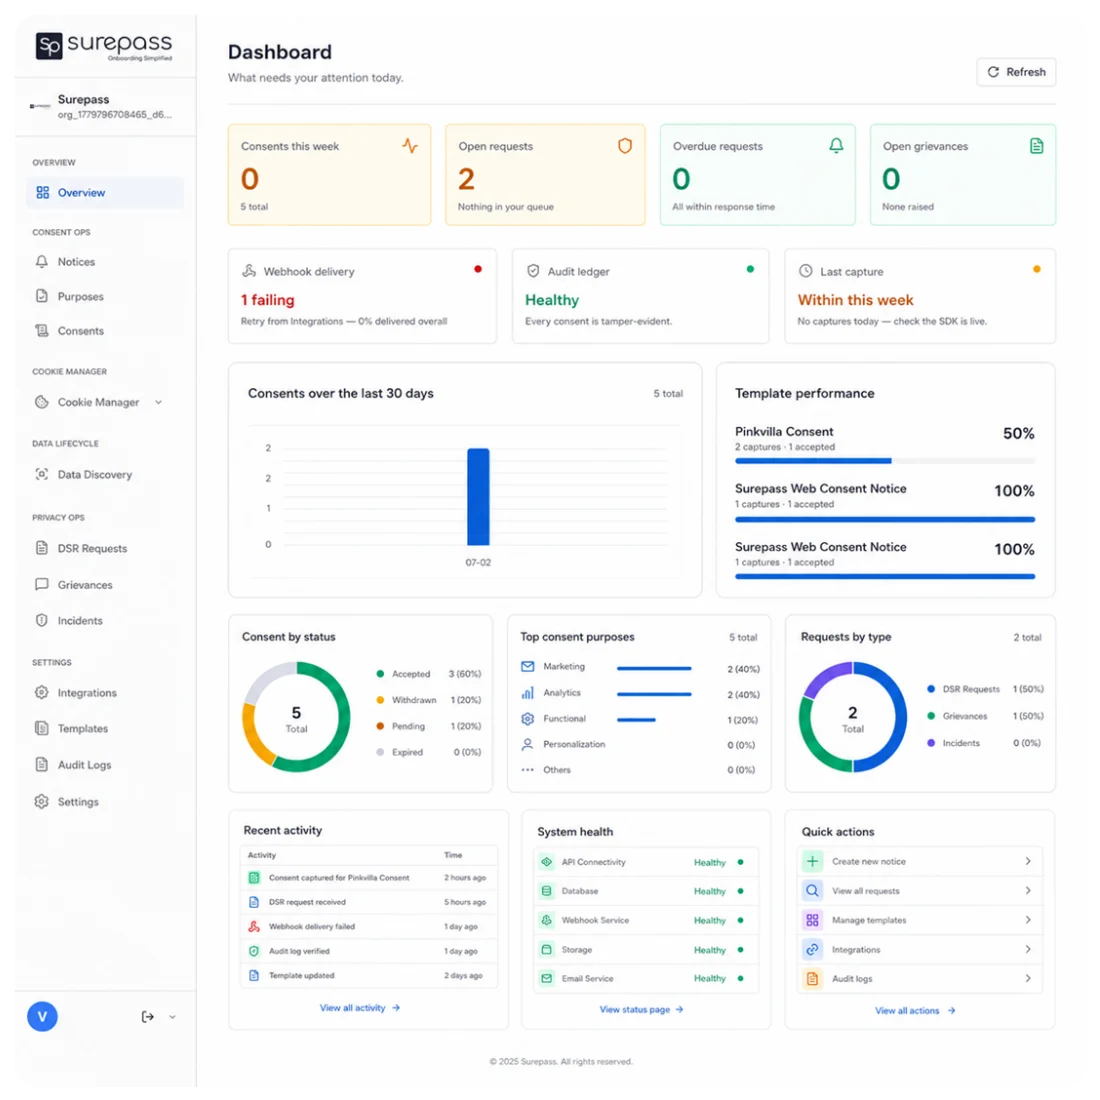Navigate to Audit Logs in the sidebar
Viewport: 1100px width, 1100px height.
click(x=105, y=765)
